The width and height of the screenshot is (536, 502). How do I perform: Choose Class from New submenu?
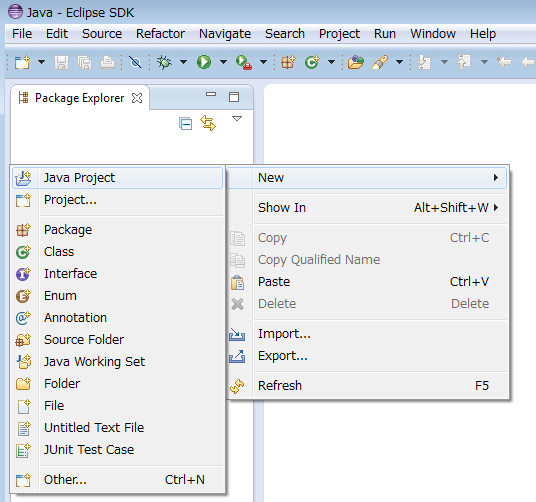click(118, 252)
